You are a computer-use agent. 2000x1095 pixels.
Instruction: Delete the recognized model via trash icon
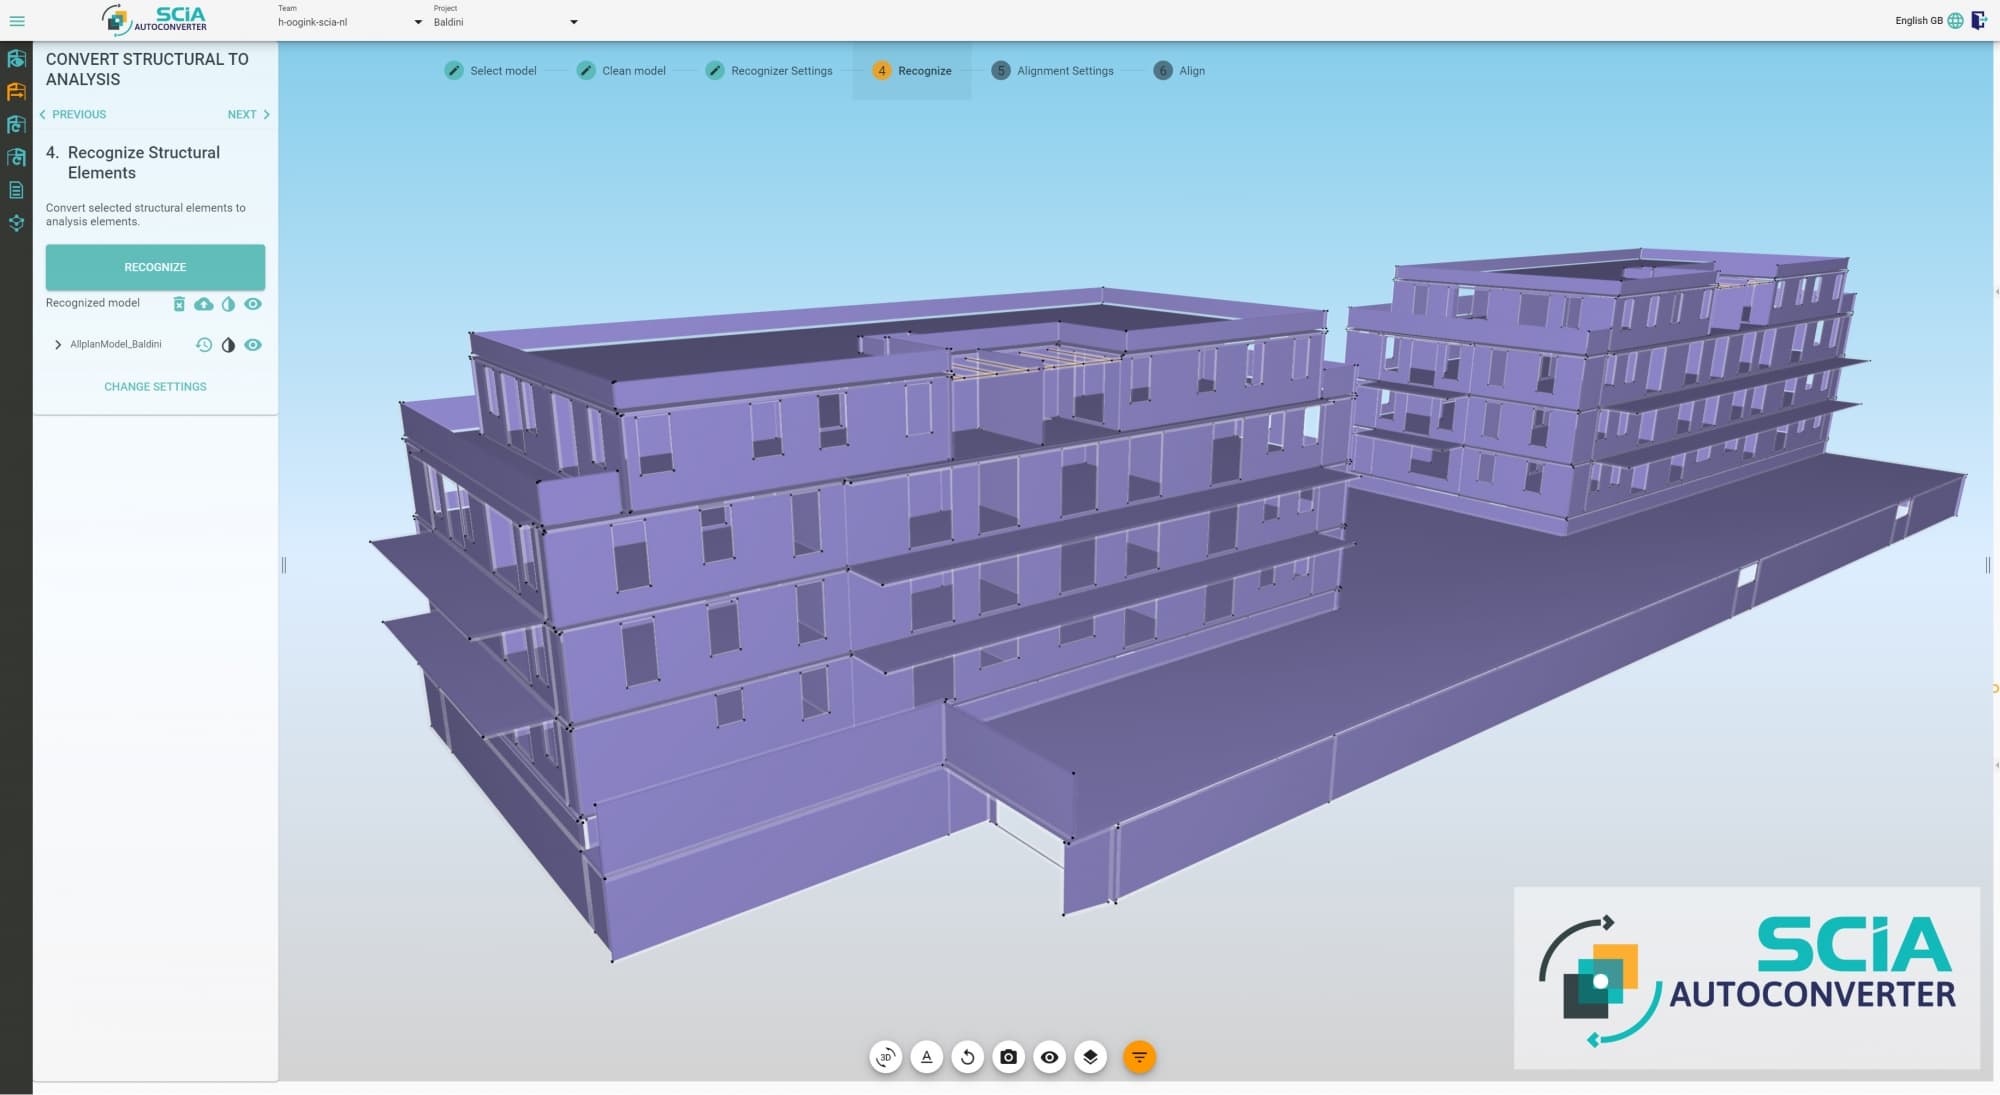point(179,304)
